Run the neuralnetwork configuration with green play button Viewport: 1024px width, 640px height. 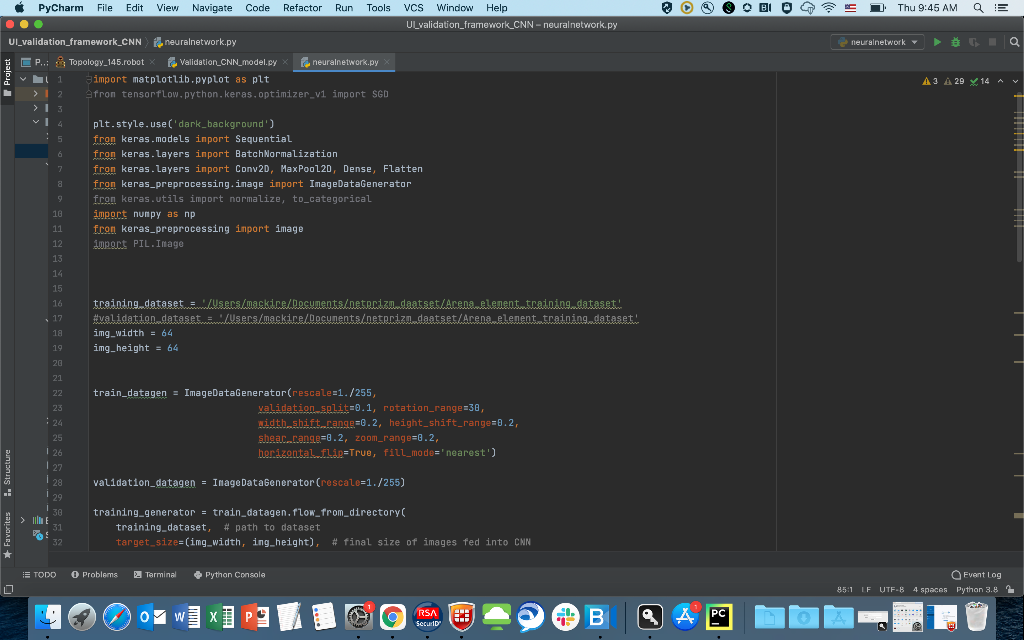tap(937, 42)
